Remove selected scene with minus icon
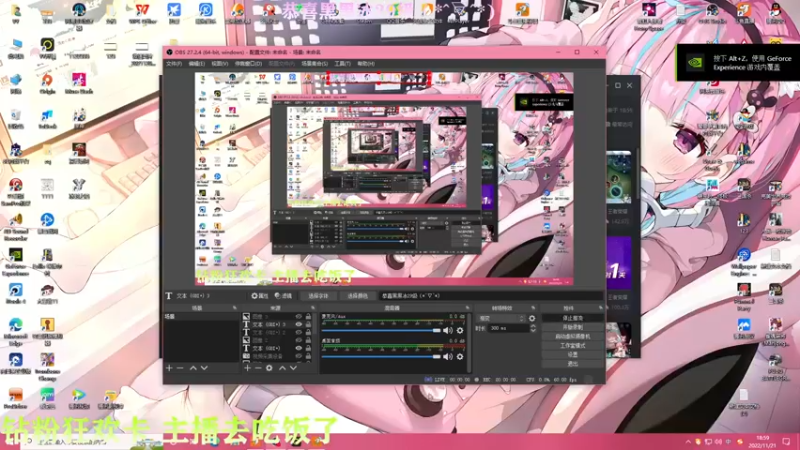The width and height of the screenshot is (800, 450). 180,368
